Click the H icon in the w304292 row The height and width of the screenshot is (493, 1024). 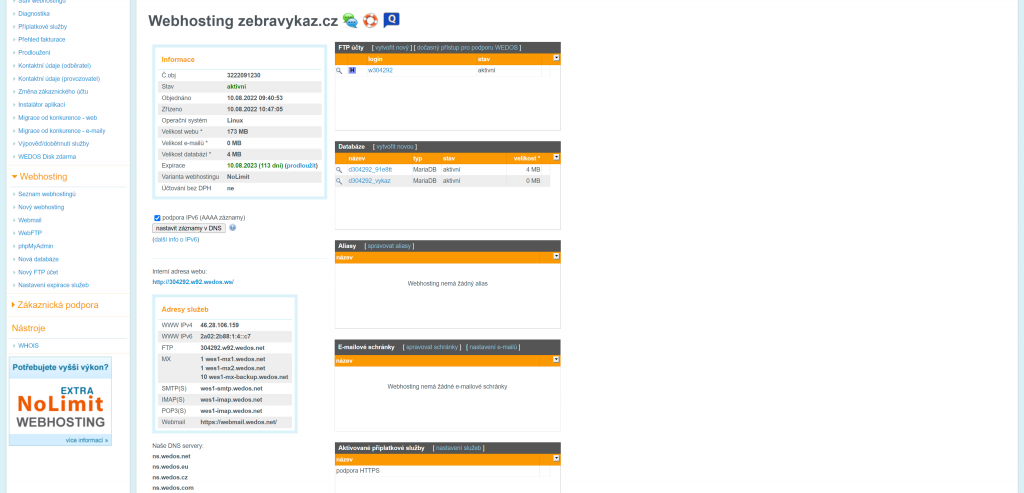click(353, 71)
